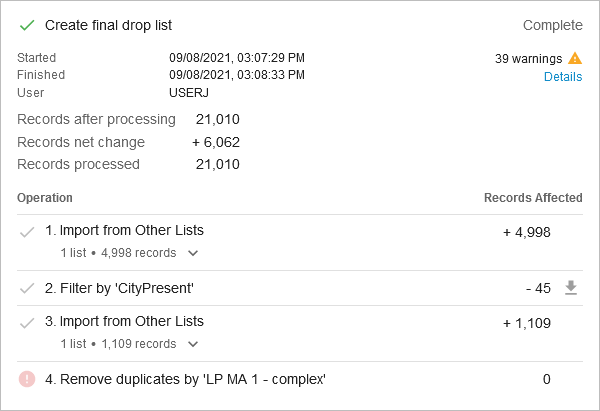Expand the 1 list 1,109 records details

point(193,344)
